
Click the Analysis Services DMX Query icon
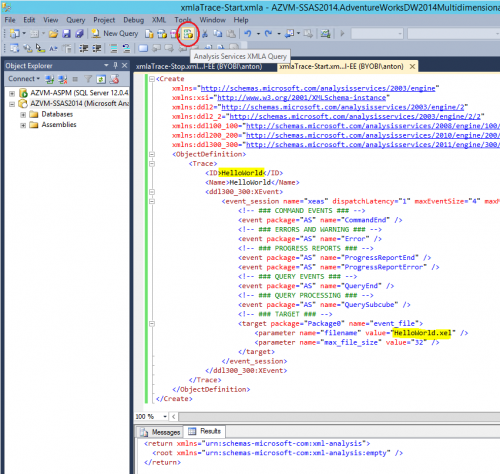pyautogui.click(x=175, y=34)
